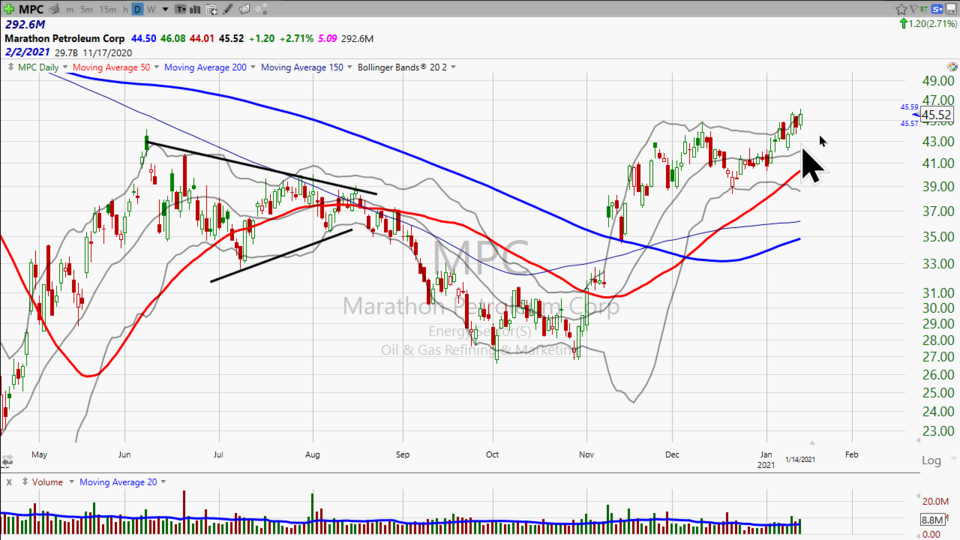Switch to the 1-minute timeframe
This screenshot has width=960, height=540.
click(x=70, y=10)
